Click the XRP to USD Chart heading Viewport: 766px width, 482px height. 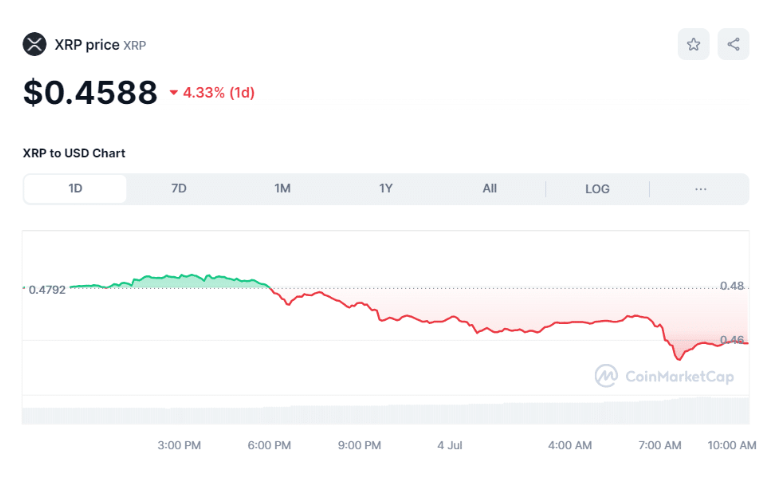point(74,153)
